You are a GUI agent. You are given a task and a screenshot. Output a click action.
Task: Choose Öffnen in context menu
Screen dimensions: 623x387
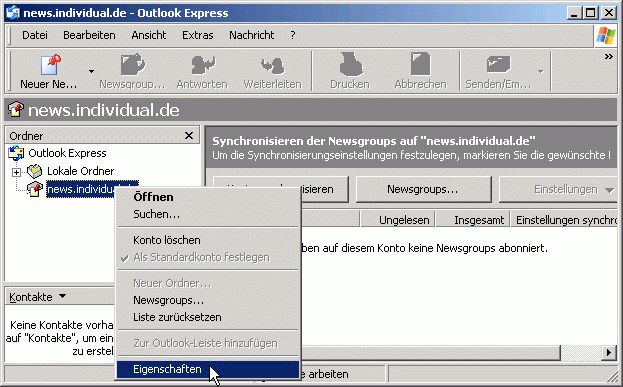(x=207, y=197)
